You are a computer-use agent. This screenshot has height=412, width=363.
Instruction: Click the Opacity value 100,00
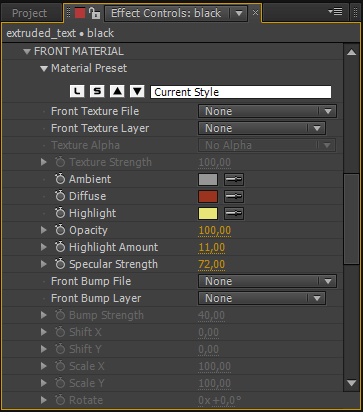215,230
